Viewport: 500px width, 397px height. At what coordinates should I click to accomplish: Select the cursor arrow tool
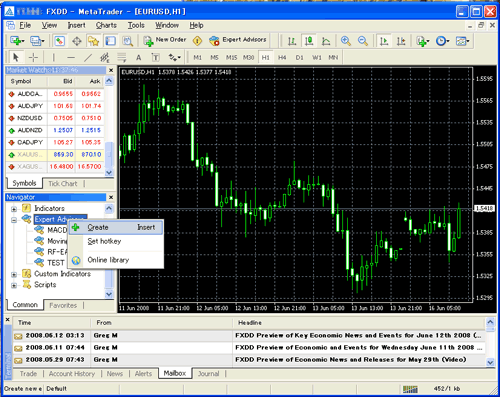15,58
